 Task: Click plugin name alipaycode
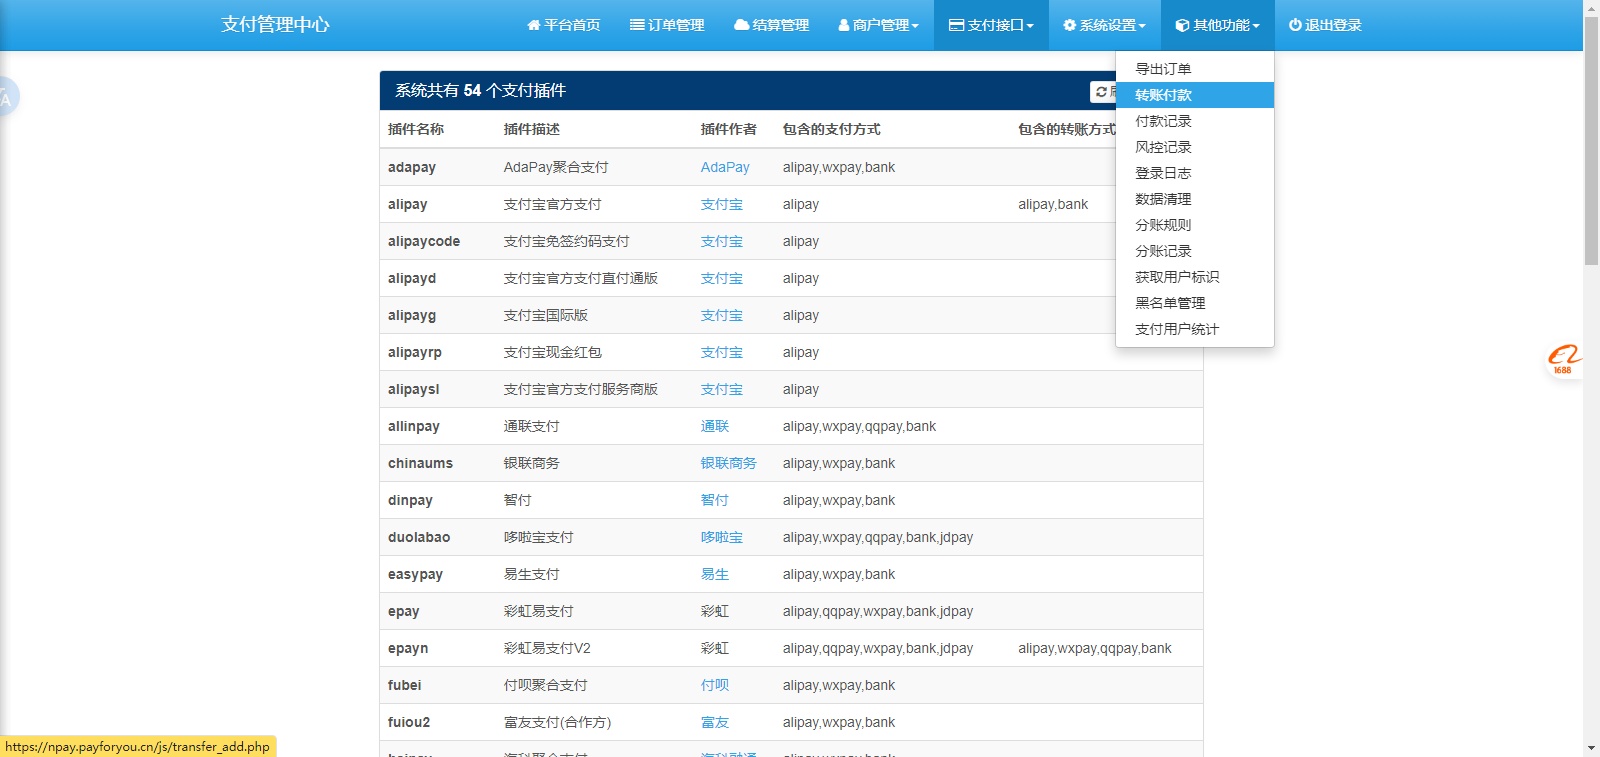tap(424, 241)
